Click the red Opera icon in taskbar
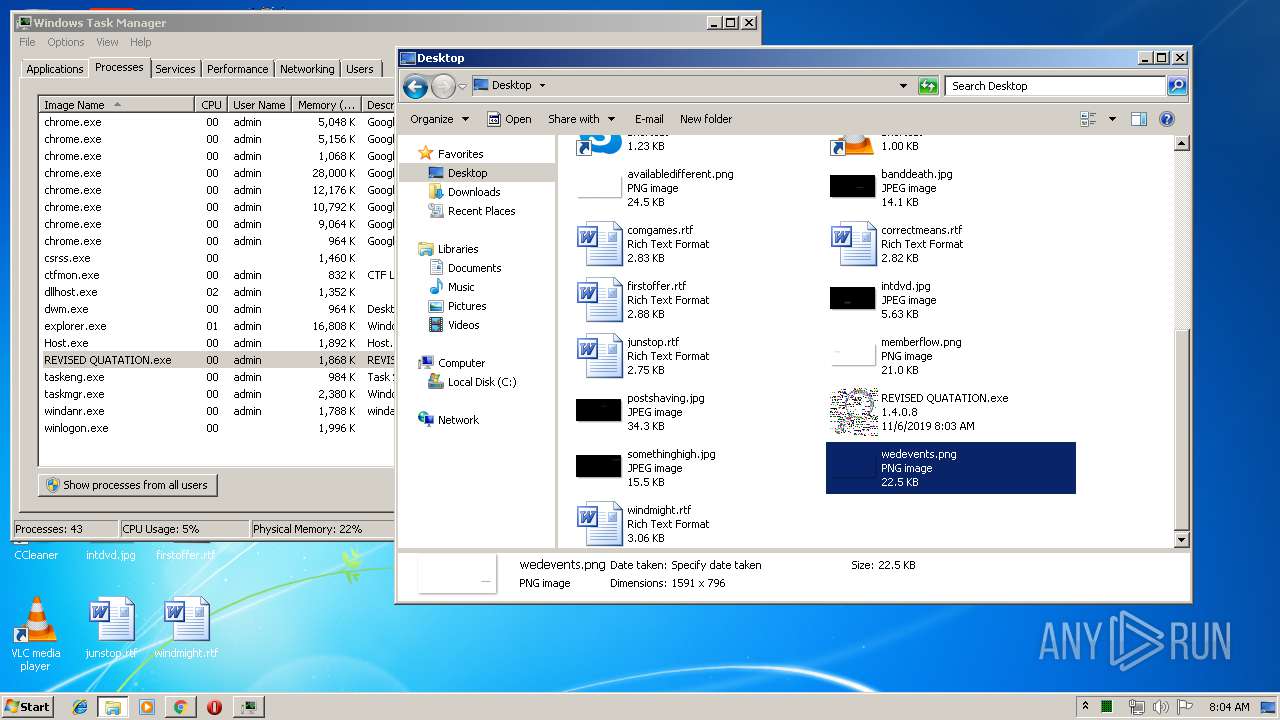The image size is (1280, 720). (214, 707)
